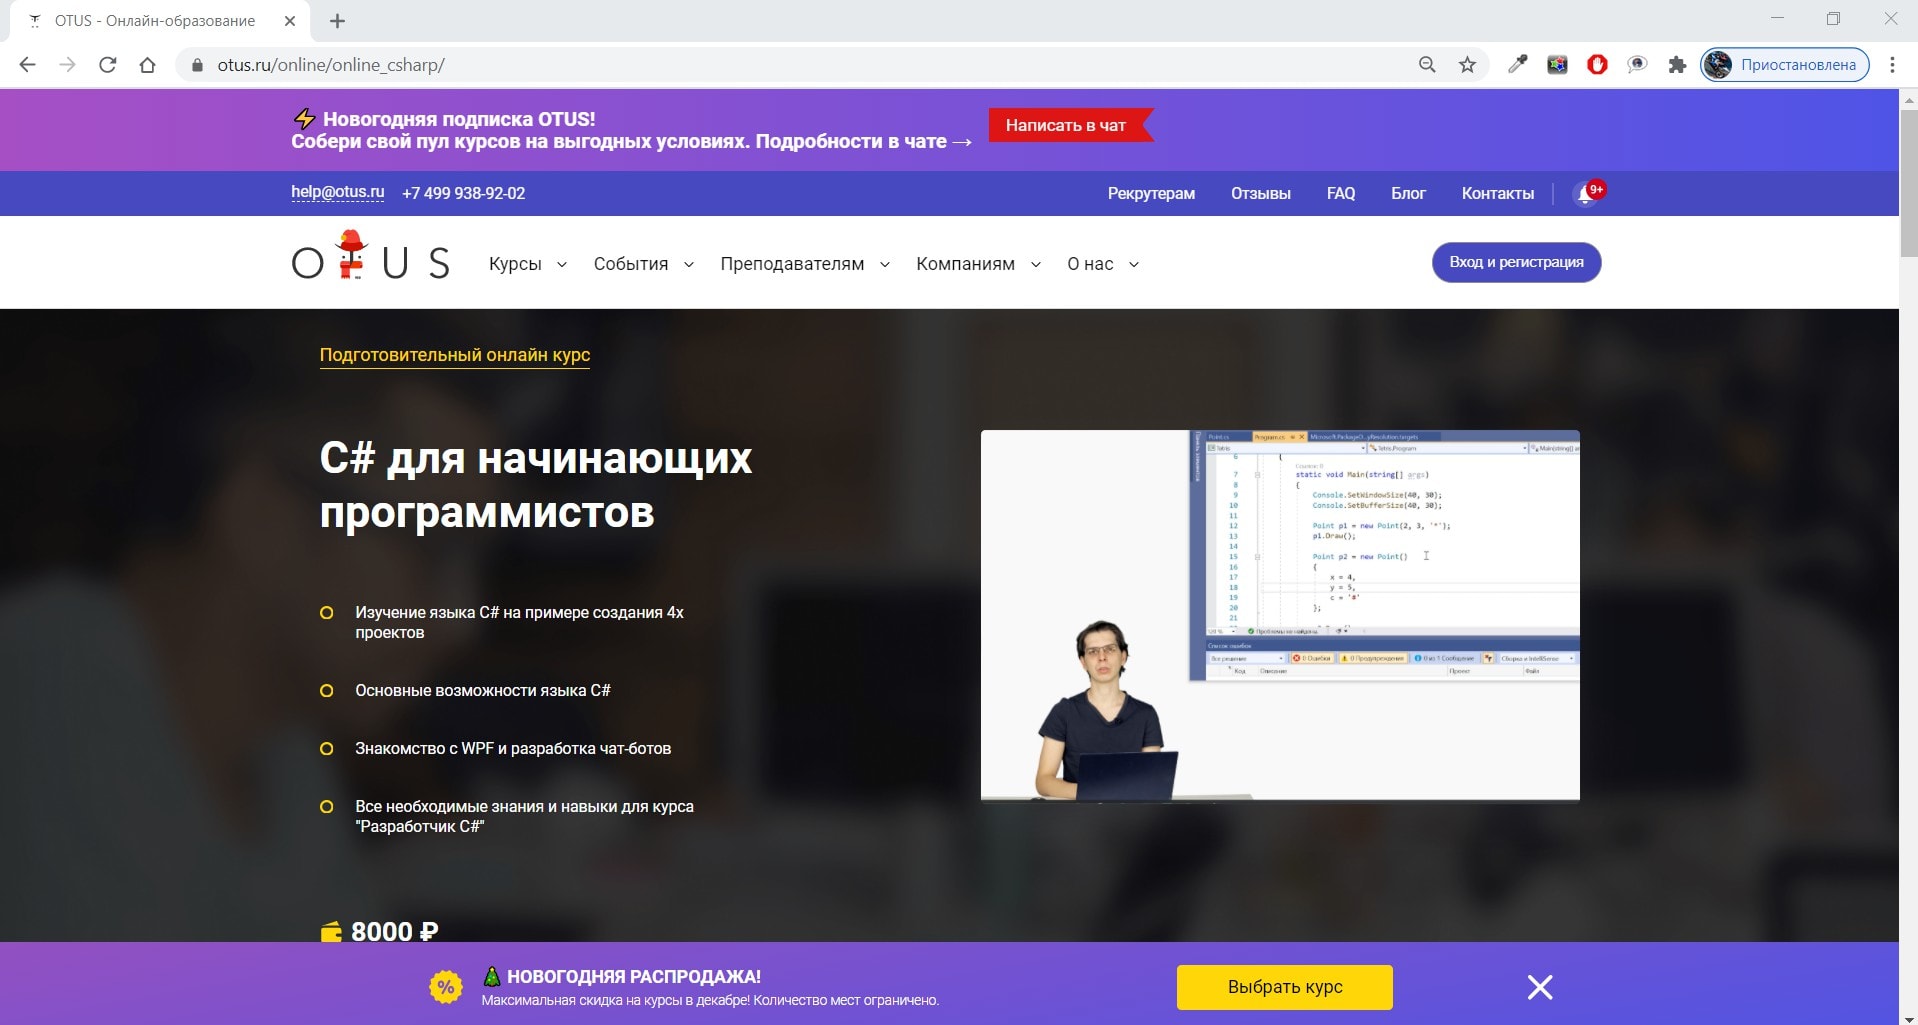The image size is (1918, 1025).
Task: Click the Новогодняя распродажа banner title
Action: pyautogui.click(x=634, y=977)
